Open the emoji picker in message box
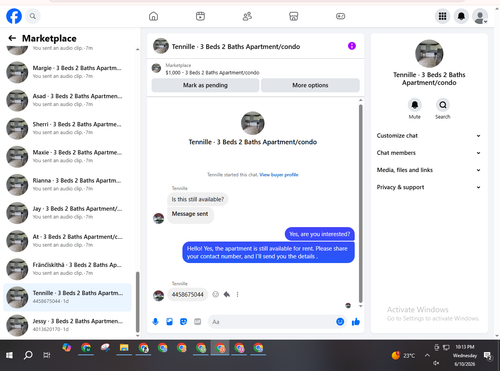 point(340,322)
